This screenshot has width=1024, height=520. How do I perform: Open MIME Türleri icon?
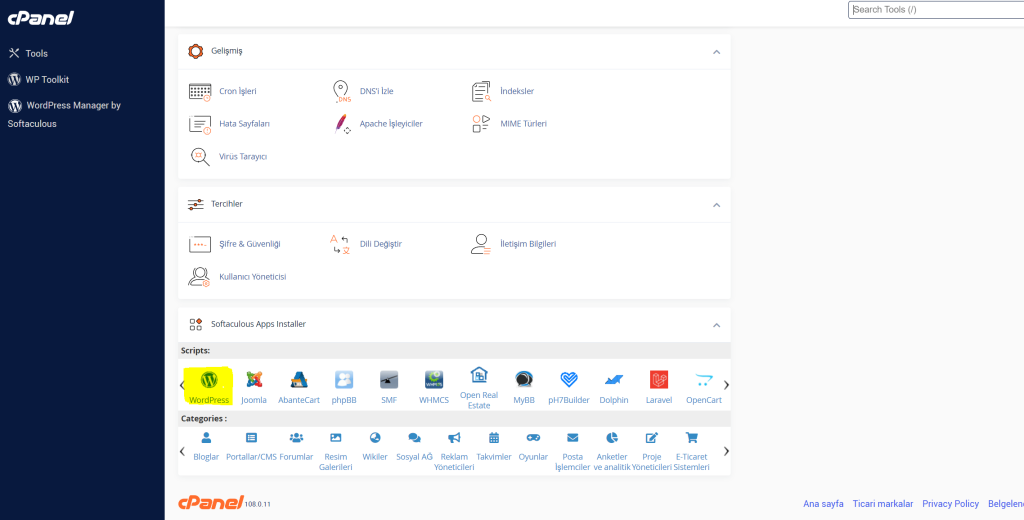click(481, 123)
